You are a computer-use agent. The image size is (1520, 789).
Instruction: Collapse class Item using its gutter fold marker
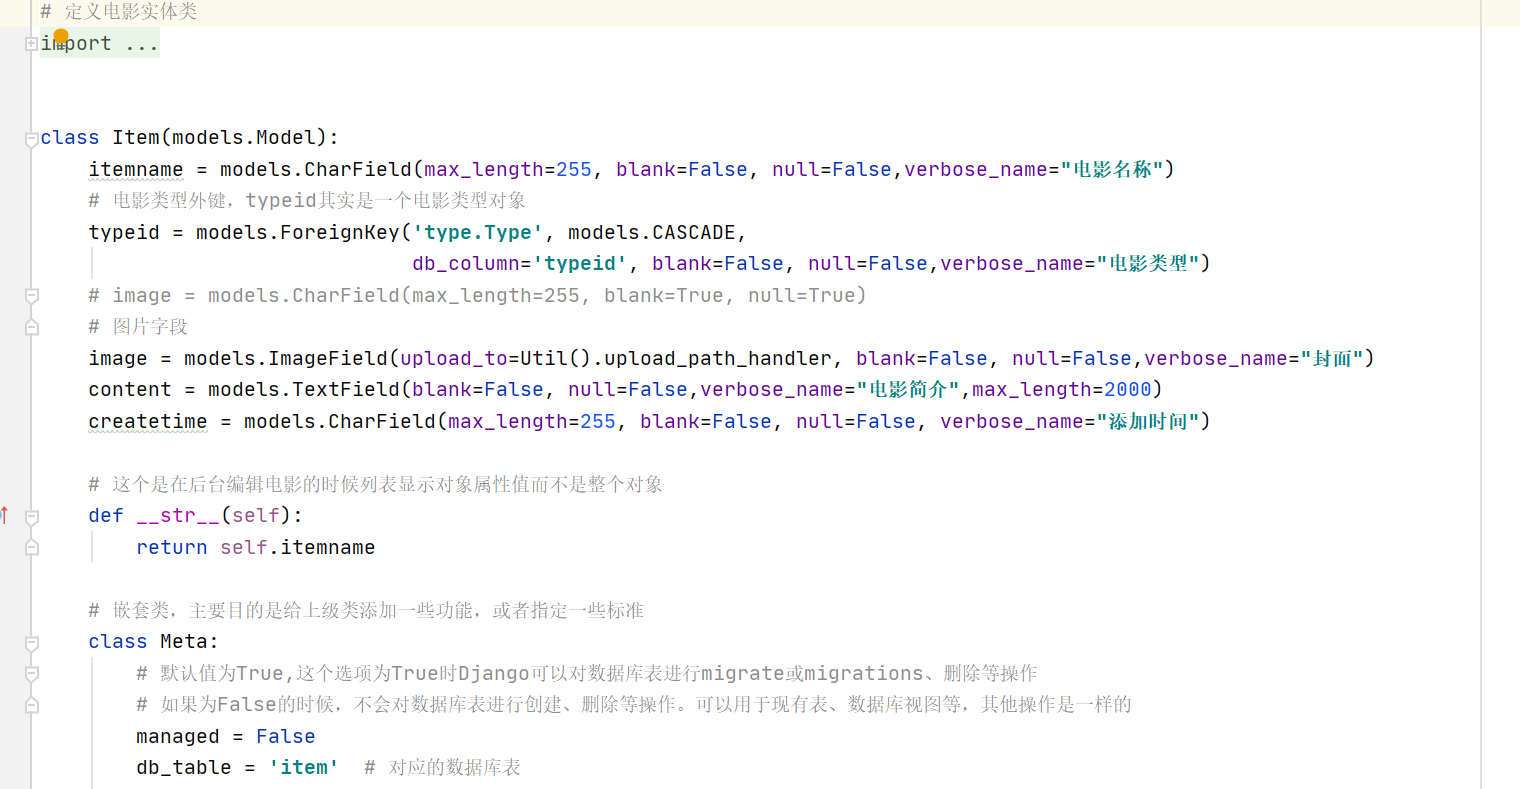point(31,139)
